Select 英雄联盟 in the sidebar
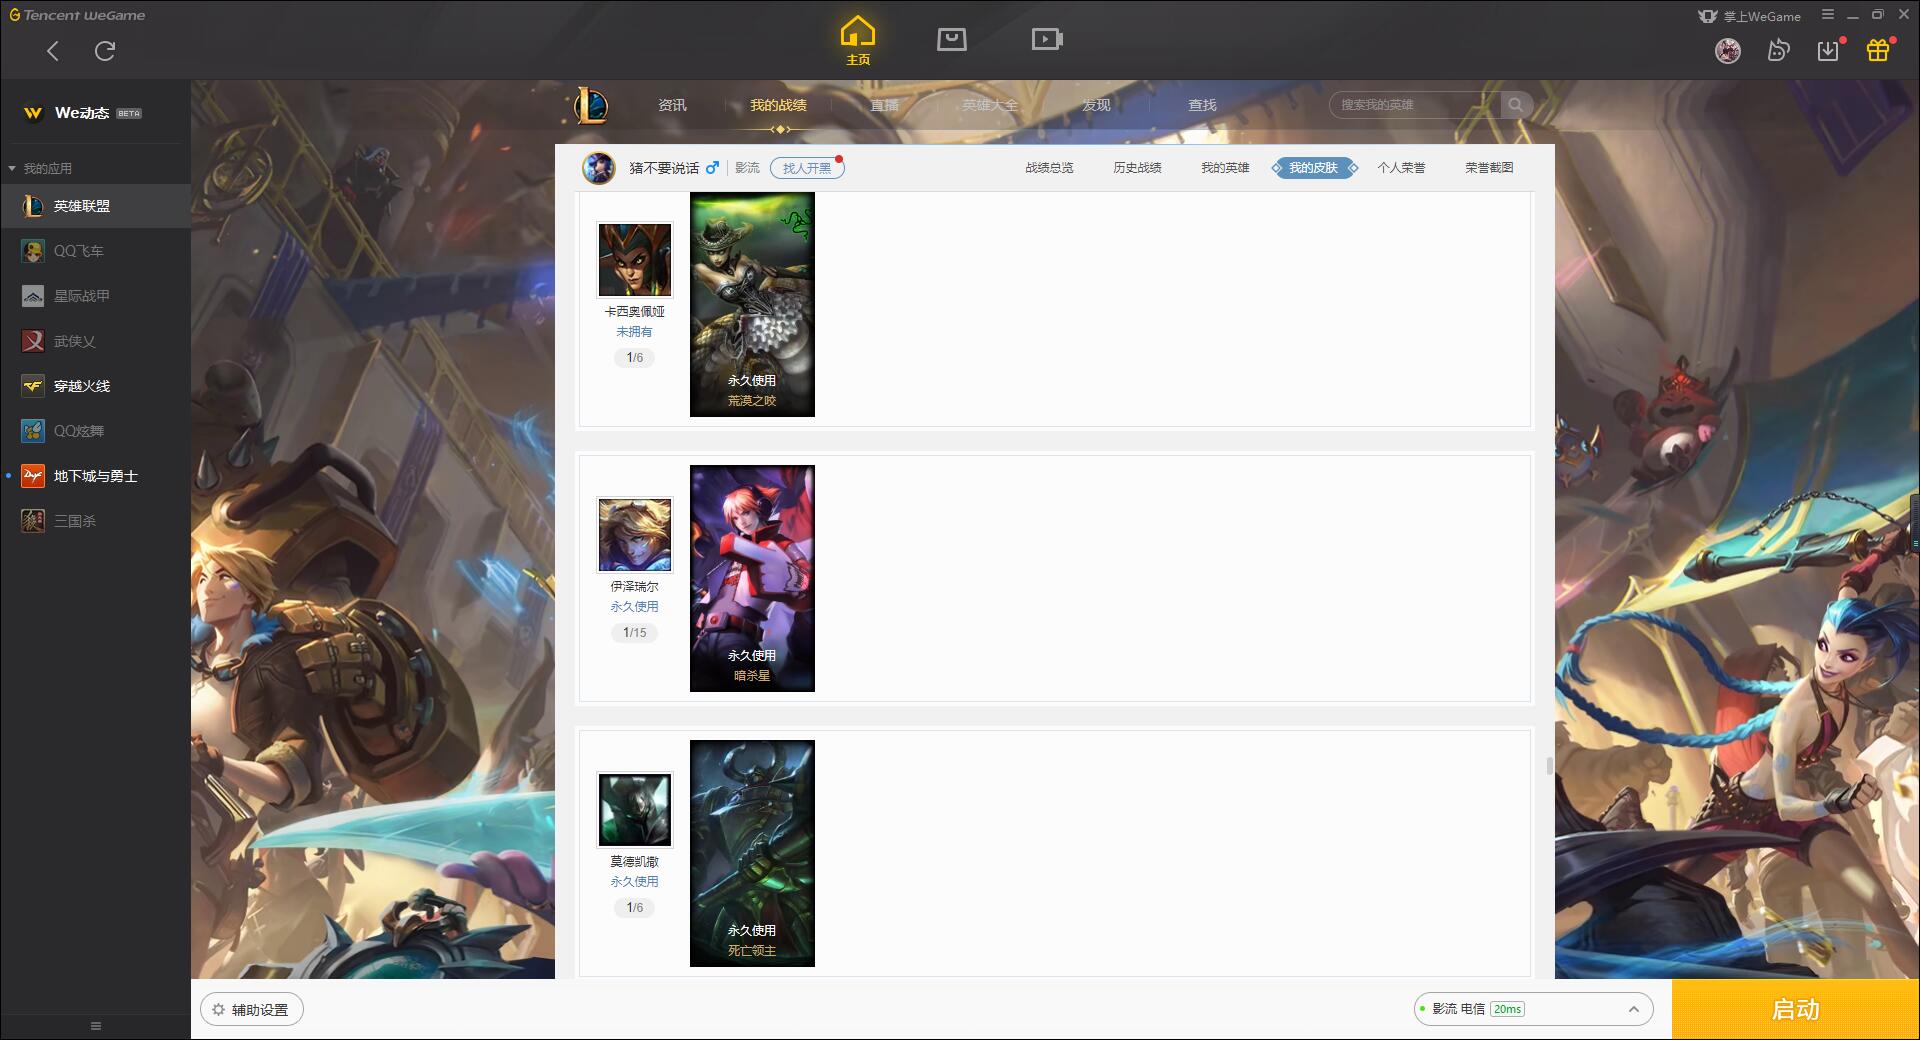The height and width of the screenshot is (1040, 1920). point(95,206)
